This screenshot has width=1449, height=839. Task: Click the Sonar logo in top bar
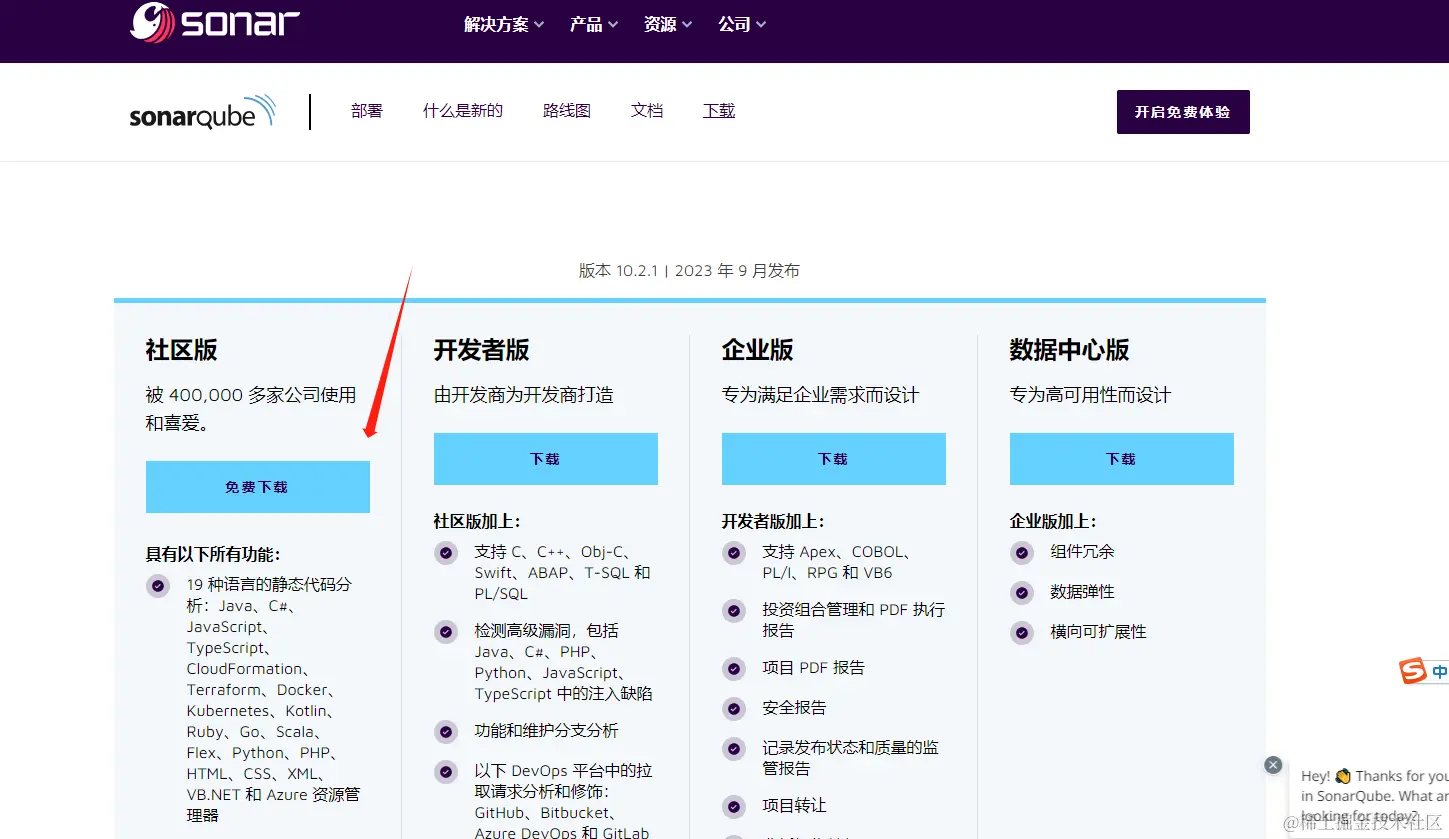click(x=215, y=22)
